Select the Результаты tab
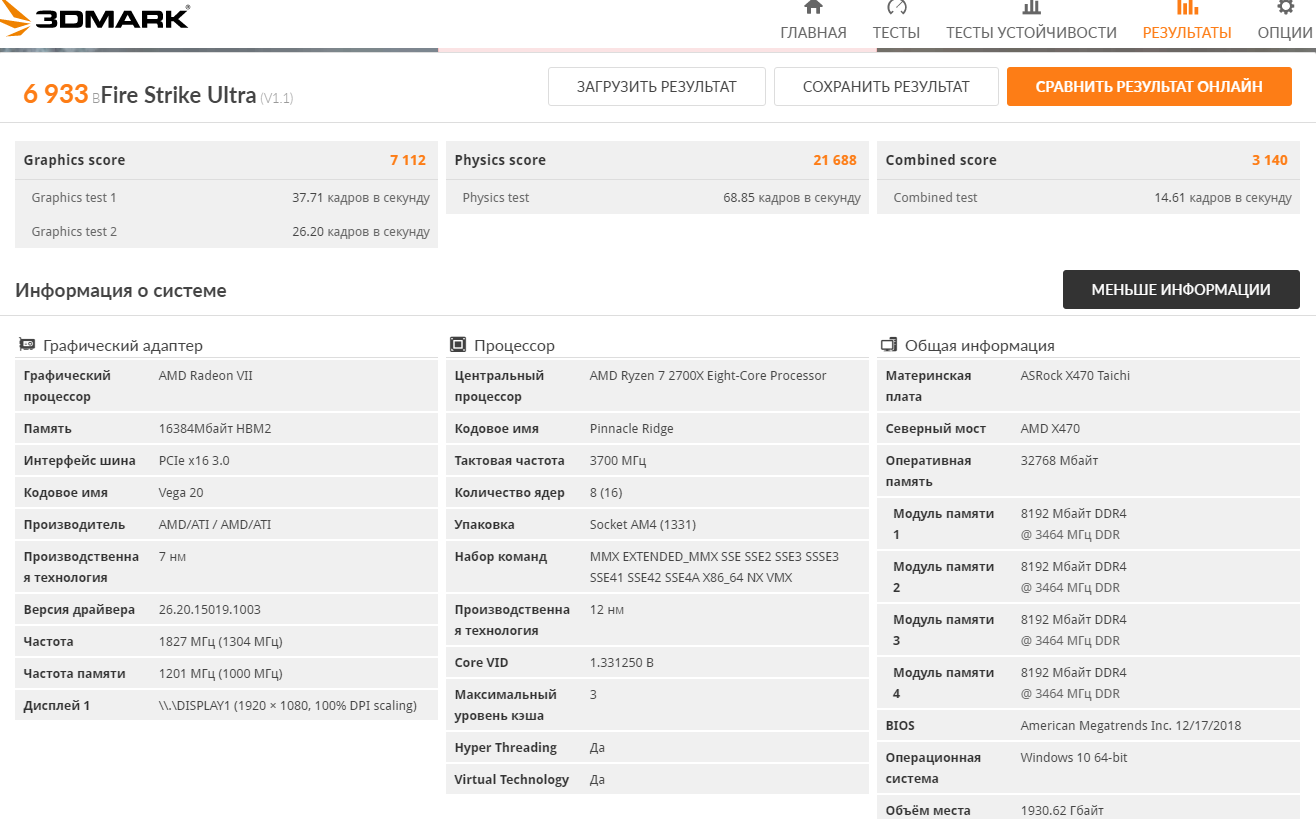Image resolution: width=1316 pixels, height=819 pixels. coord(1187,21)
